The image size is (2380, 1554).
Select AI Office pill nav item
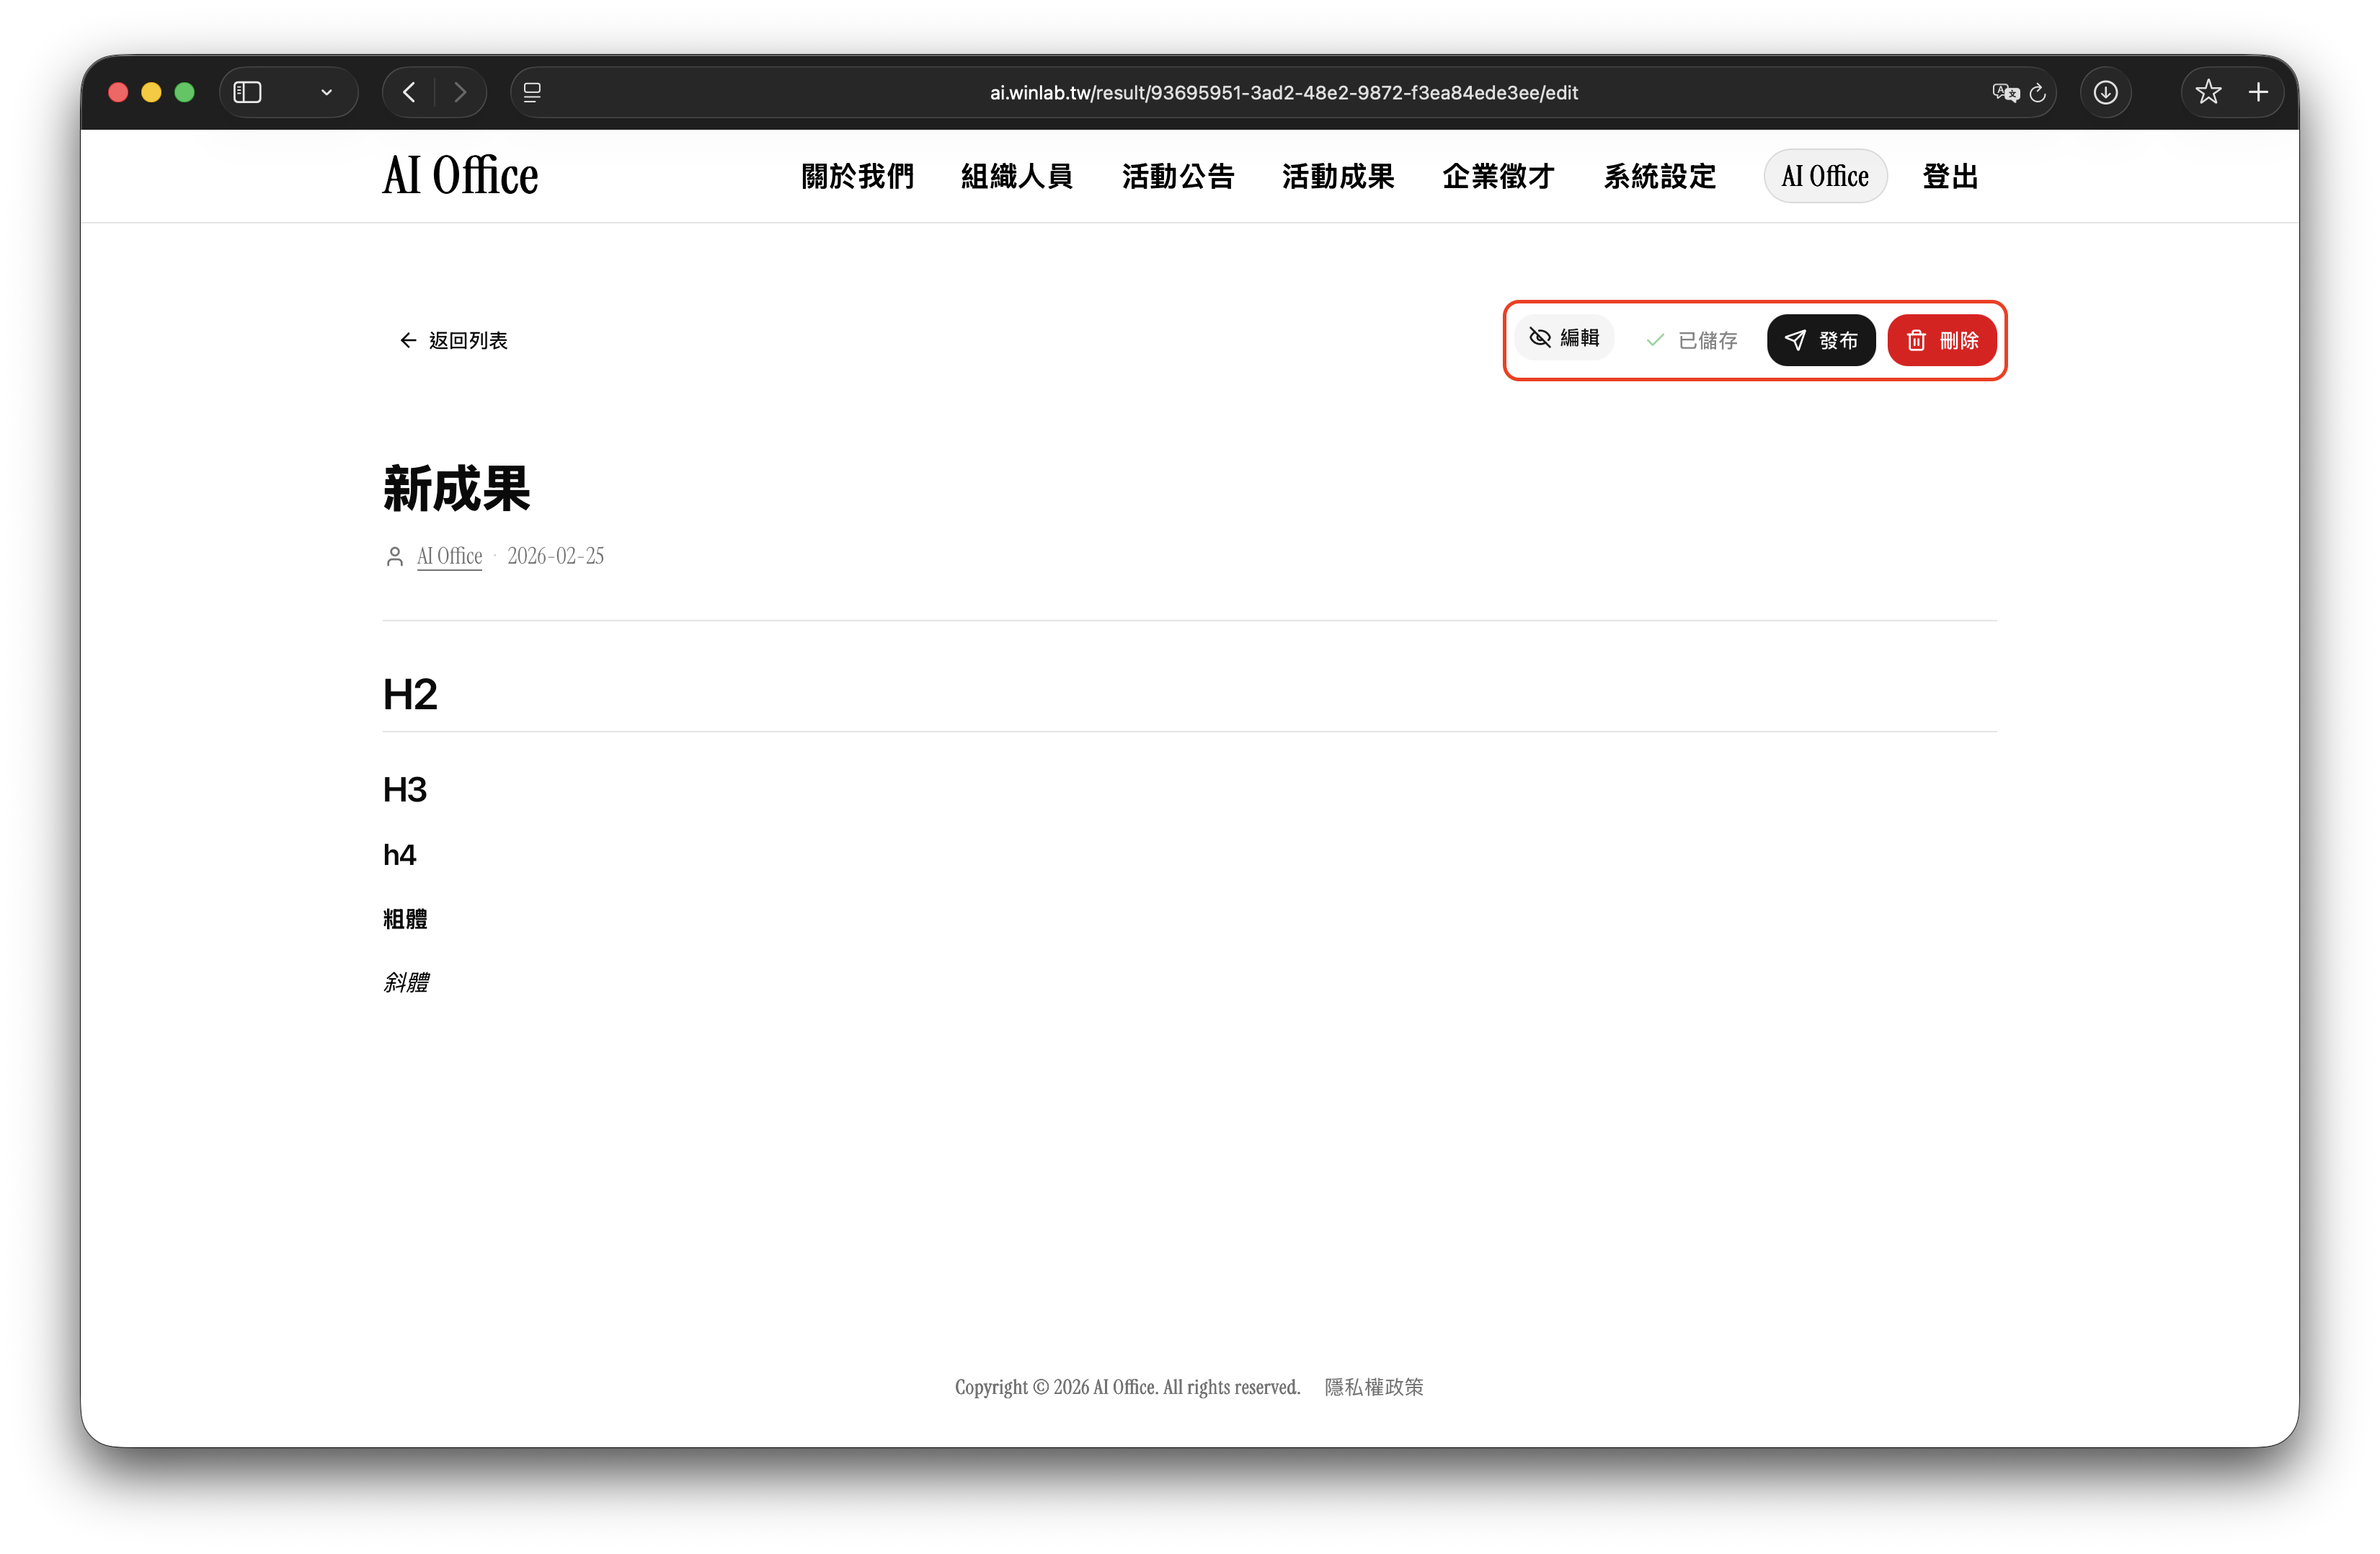click(1824, 177)
